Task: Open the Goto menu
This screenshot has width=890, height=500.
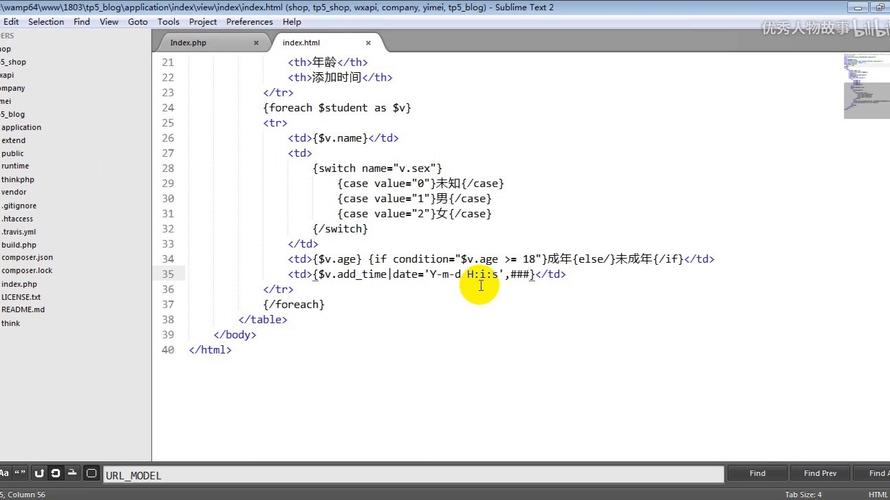Action: point(137,21)
